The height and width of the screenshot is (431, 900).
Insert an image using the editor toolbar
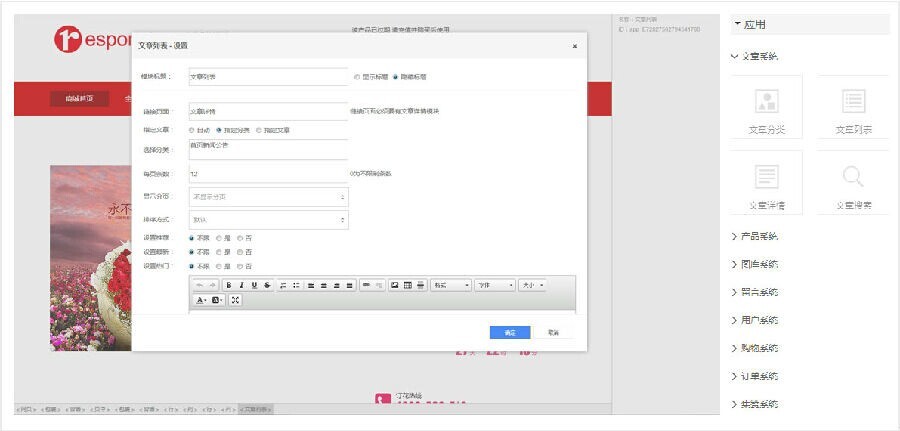394,285
